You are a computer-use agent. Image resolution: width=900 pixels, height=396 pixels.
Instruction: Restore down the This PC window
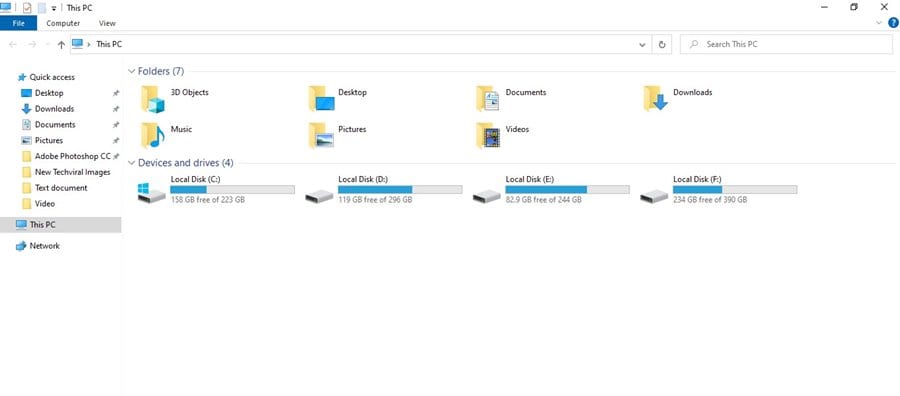tap(854, 7)
